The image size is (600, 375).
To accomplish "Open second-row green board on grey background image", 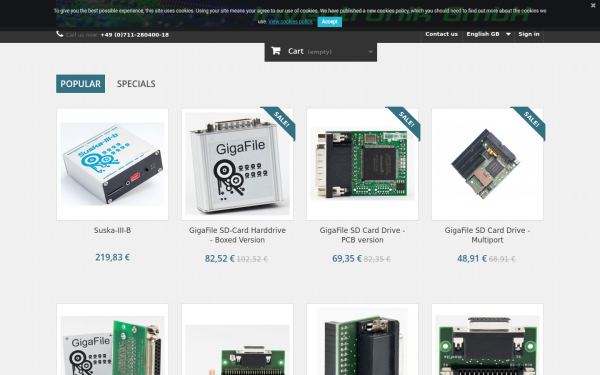I will pyautogui.click(x=237, y=340).
